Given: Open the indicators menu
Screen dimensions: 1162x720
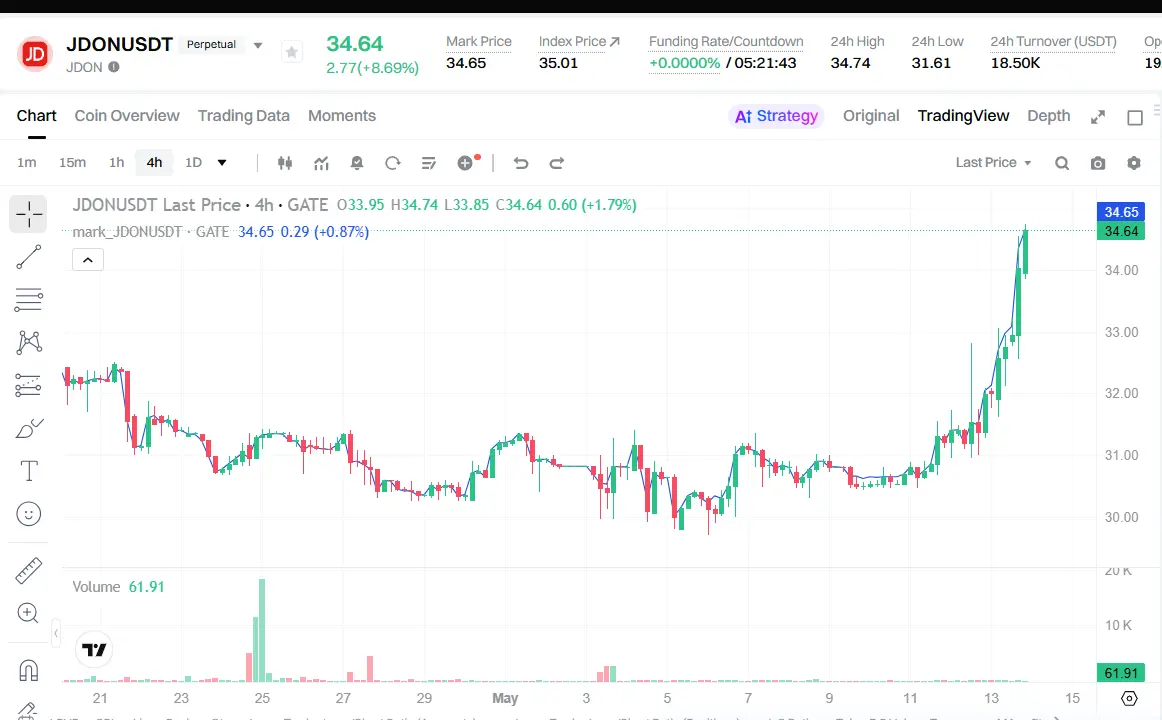Looking at the screenshot, I should [321, 163].
